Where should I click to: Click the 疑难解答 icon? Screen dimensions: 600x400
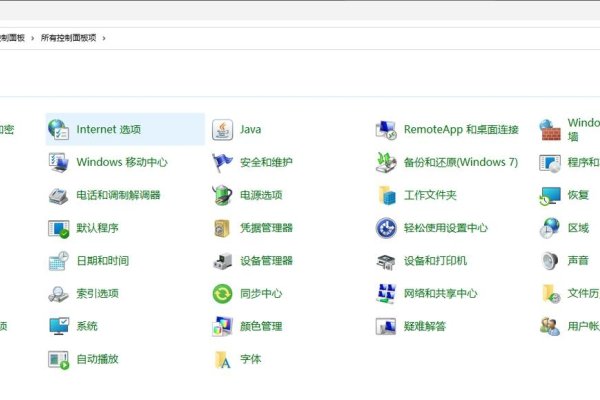click(x=386, y=327)
